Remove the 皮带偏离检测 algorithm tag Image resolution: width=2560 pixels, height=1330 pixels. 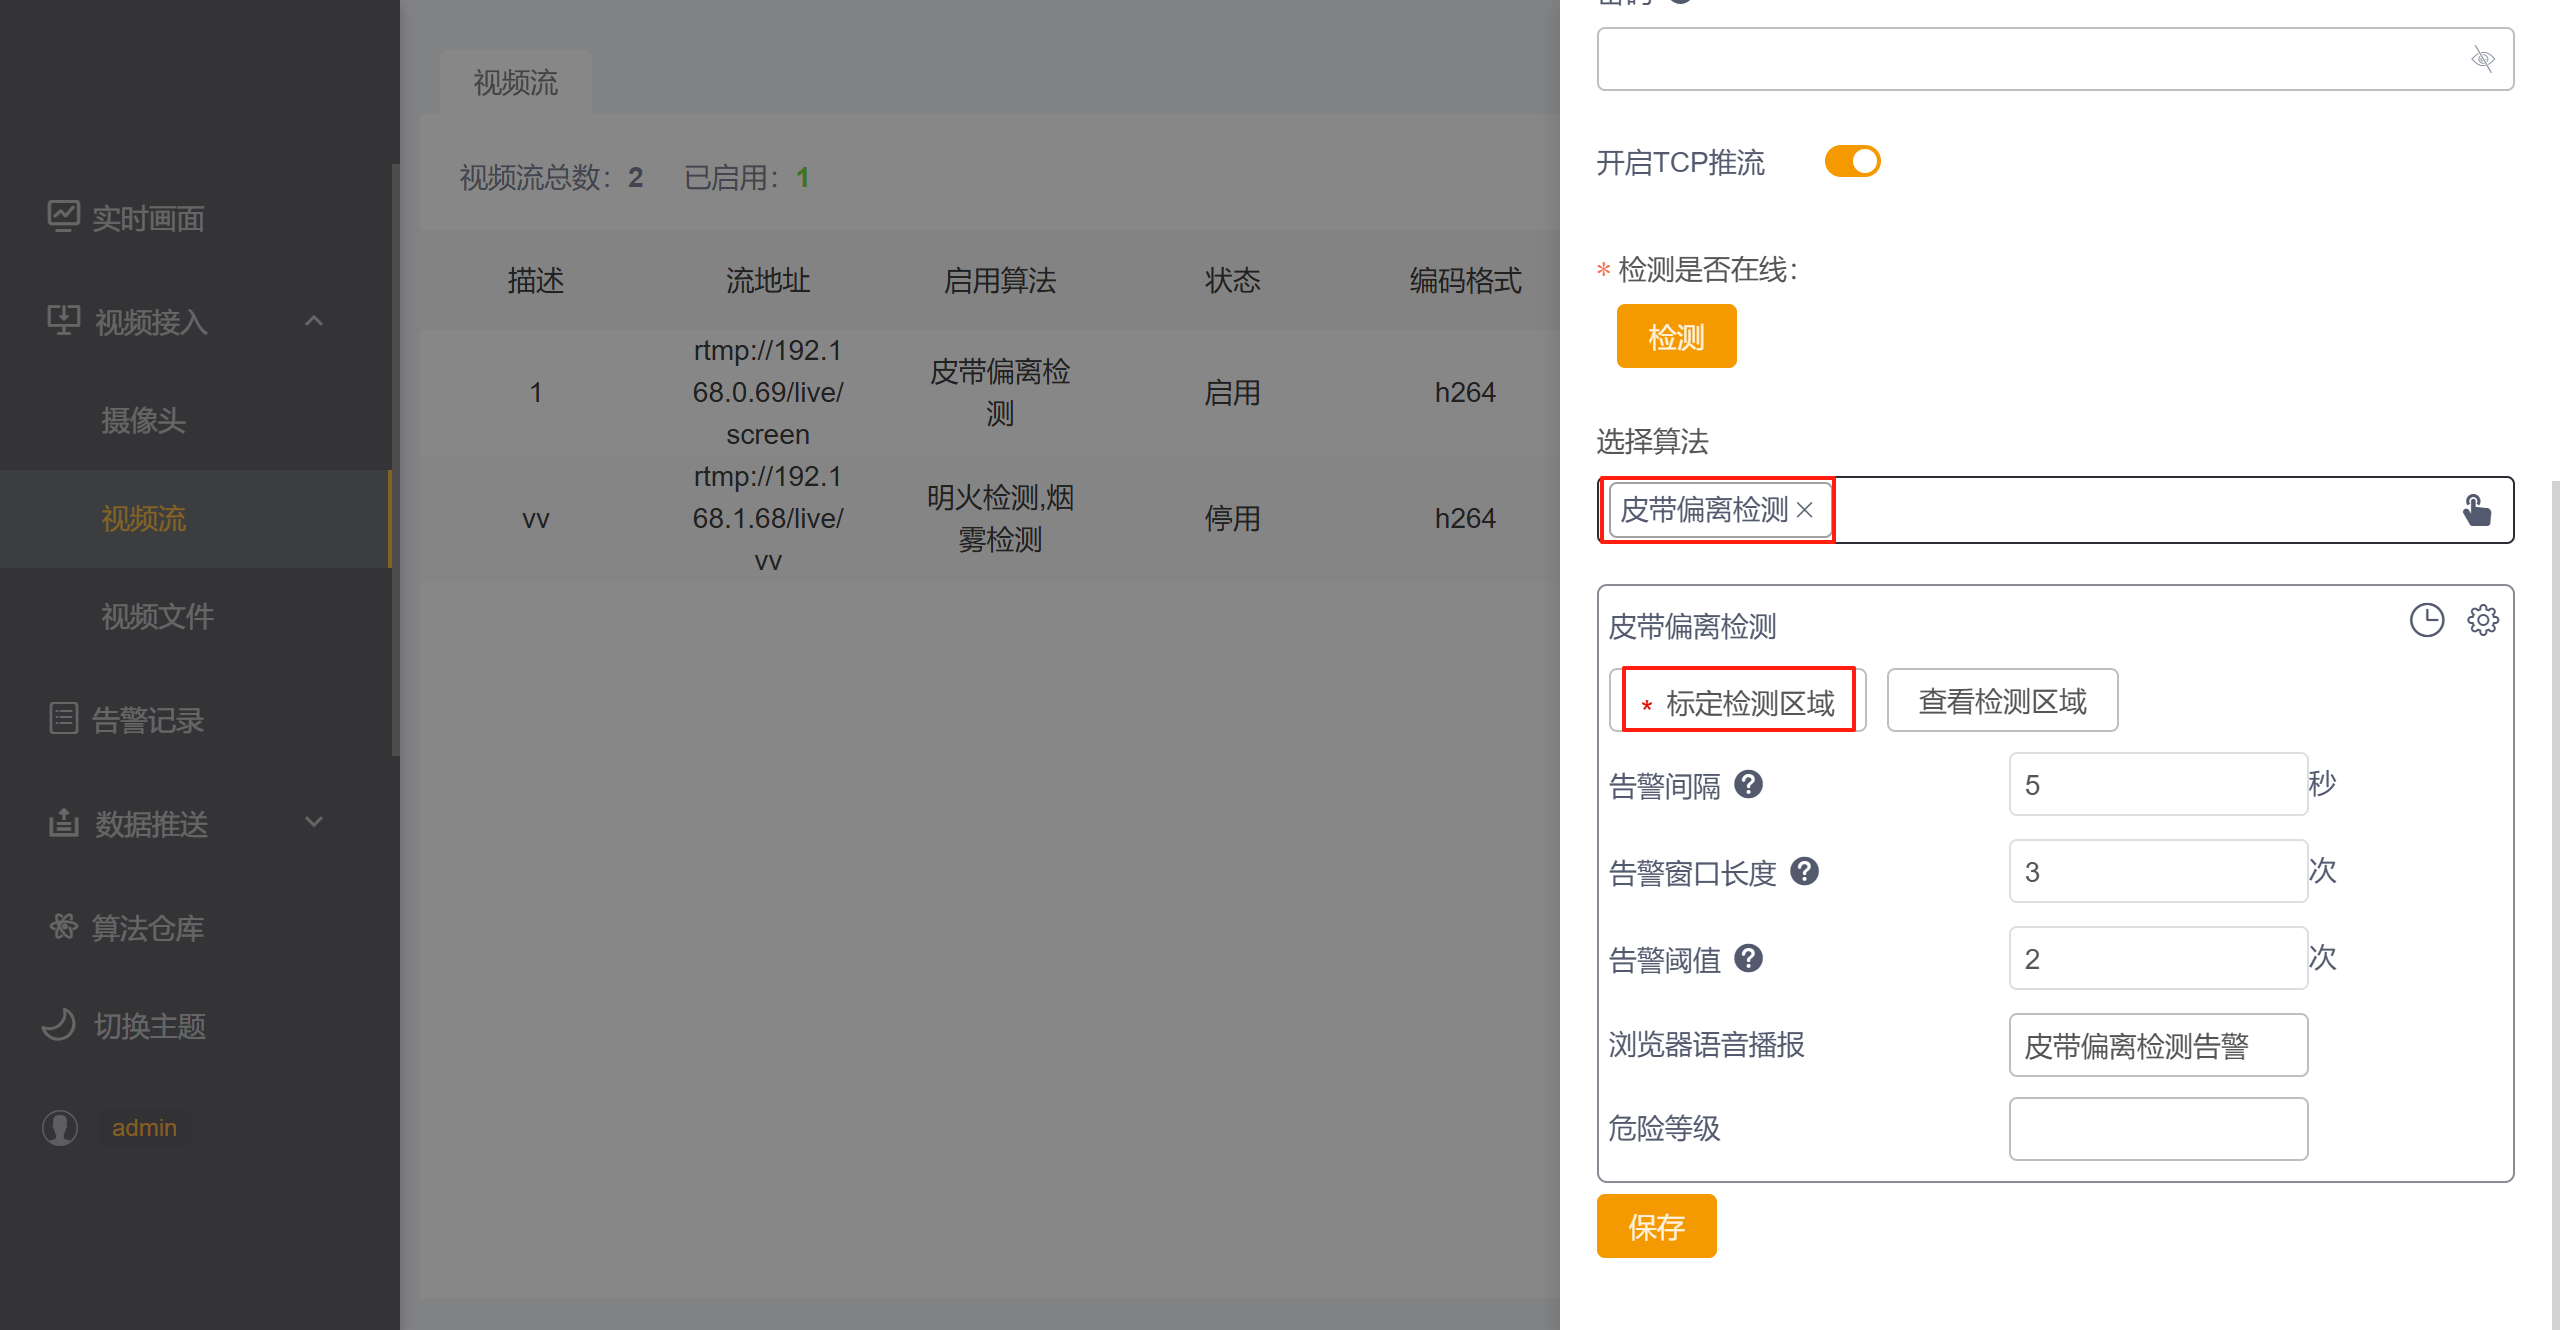(x=1804, y=510)
